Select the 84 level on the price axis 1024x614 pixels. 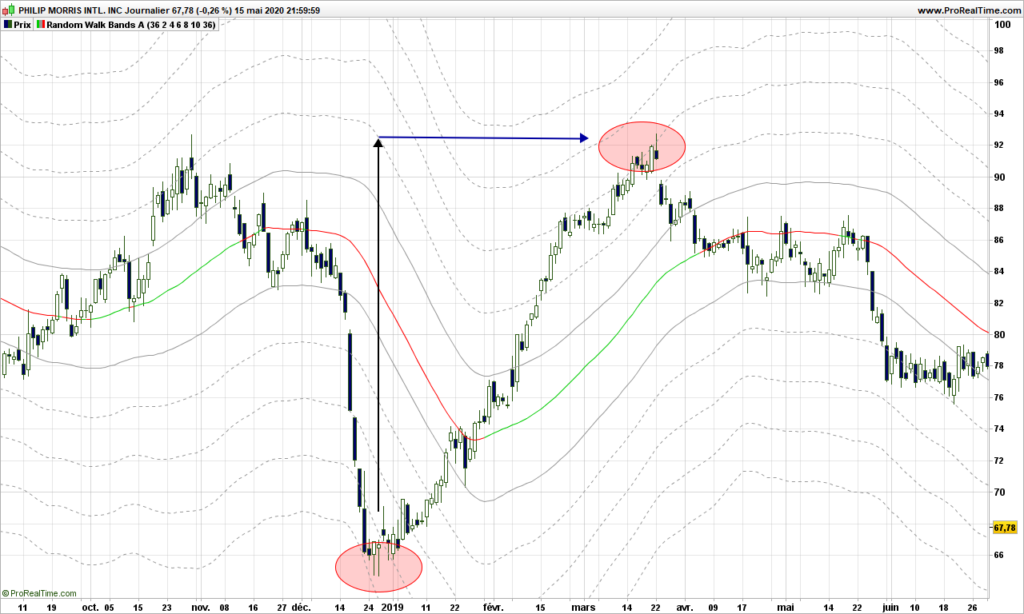coord(999,272)
